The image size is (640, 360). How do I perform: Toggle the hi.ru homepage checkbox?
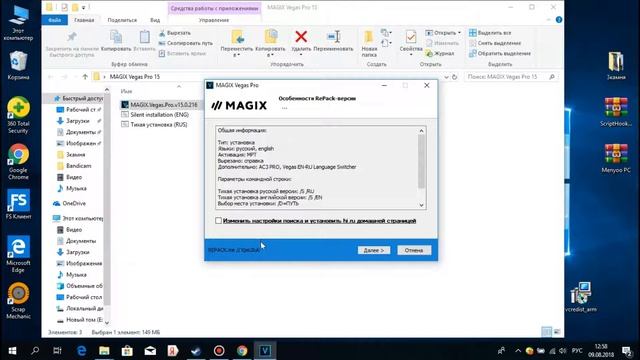point(218,220)
